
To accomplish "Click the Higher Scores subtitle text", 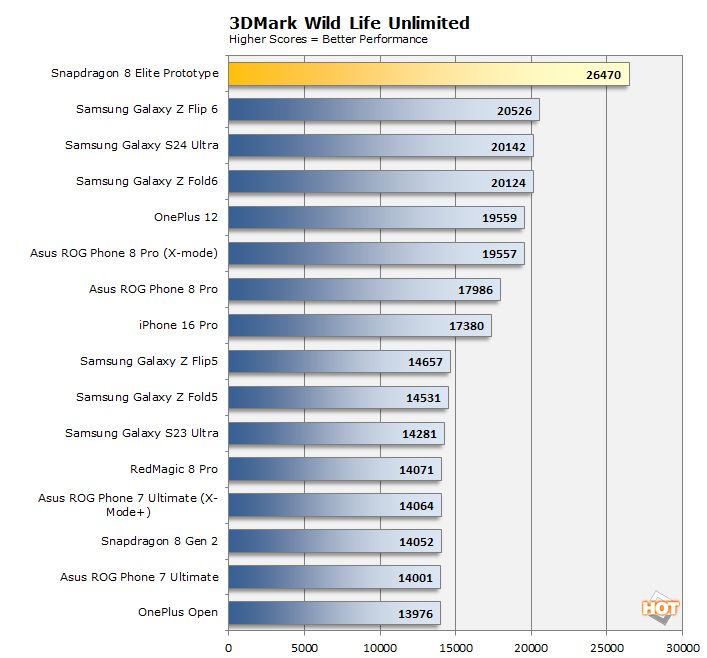I will pyautogui.click(x=328, y=40).
